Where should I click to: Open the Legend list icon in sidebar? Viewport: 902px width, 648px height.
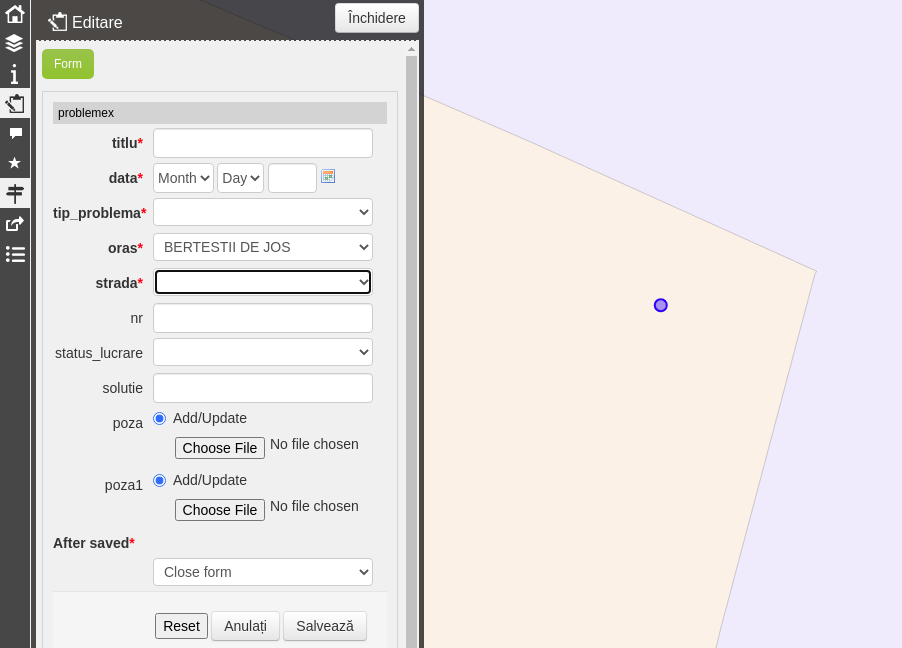tap(15, 254)
